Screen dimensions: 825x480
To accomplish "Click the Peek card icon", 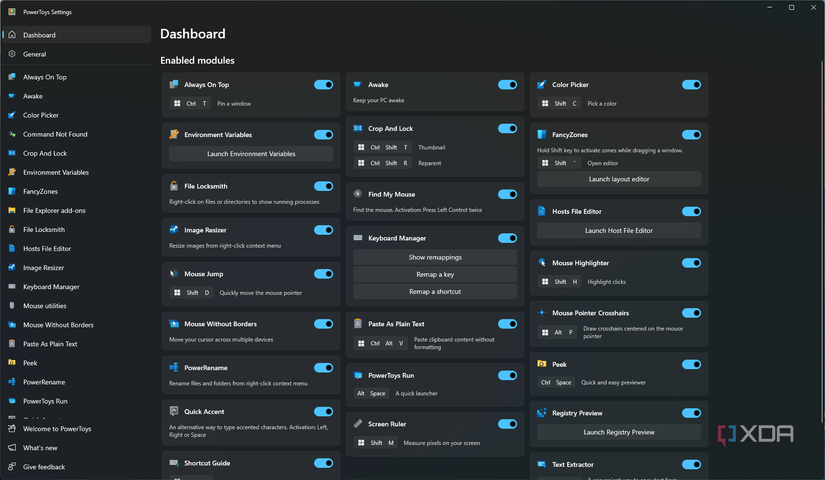I will pyautogui.click(x=541, y=364).
